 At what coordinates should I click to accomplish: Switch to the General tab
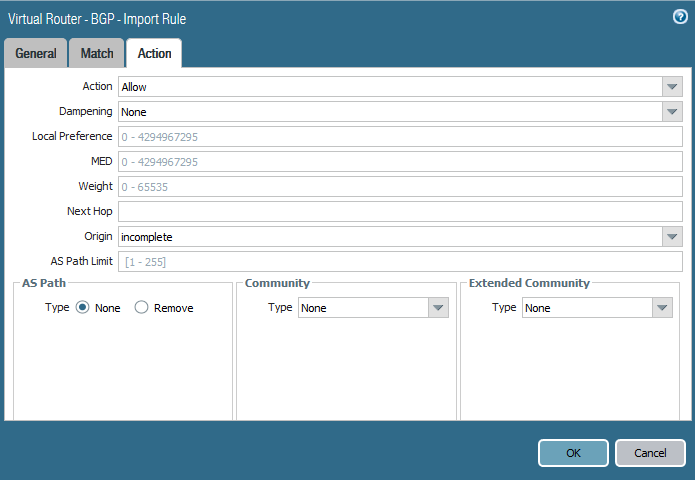pyautogui.click(x=36, y=54)
